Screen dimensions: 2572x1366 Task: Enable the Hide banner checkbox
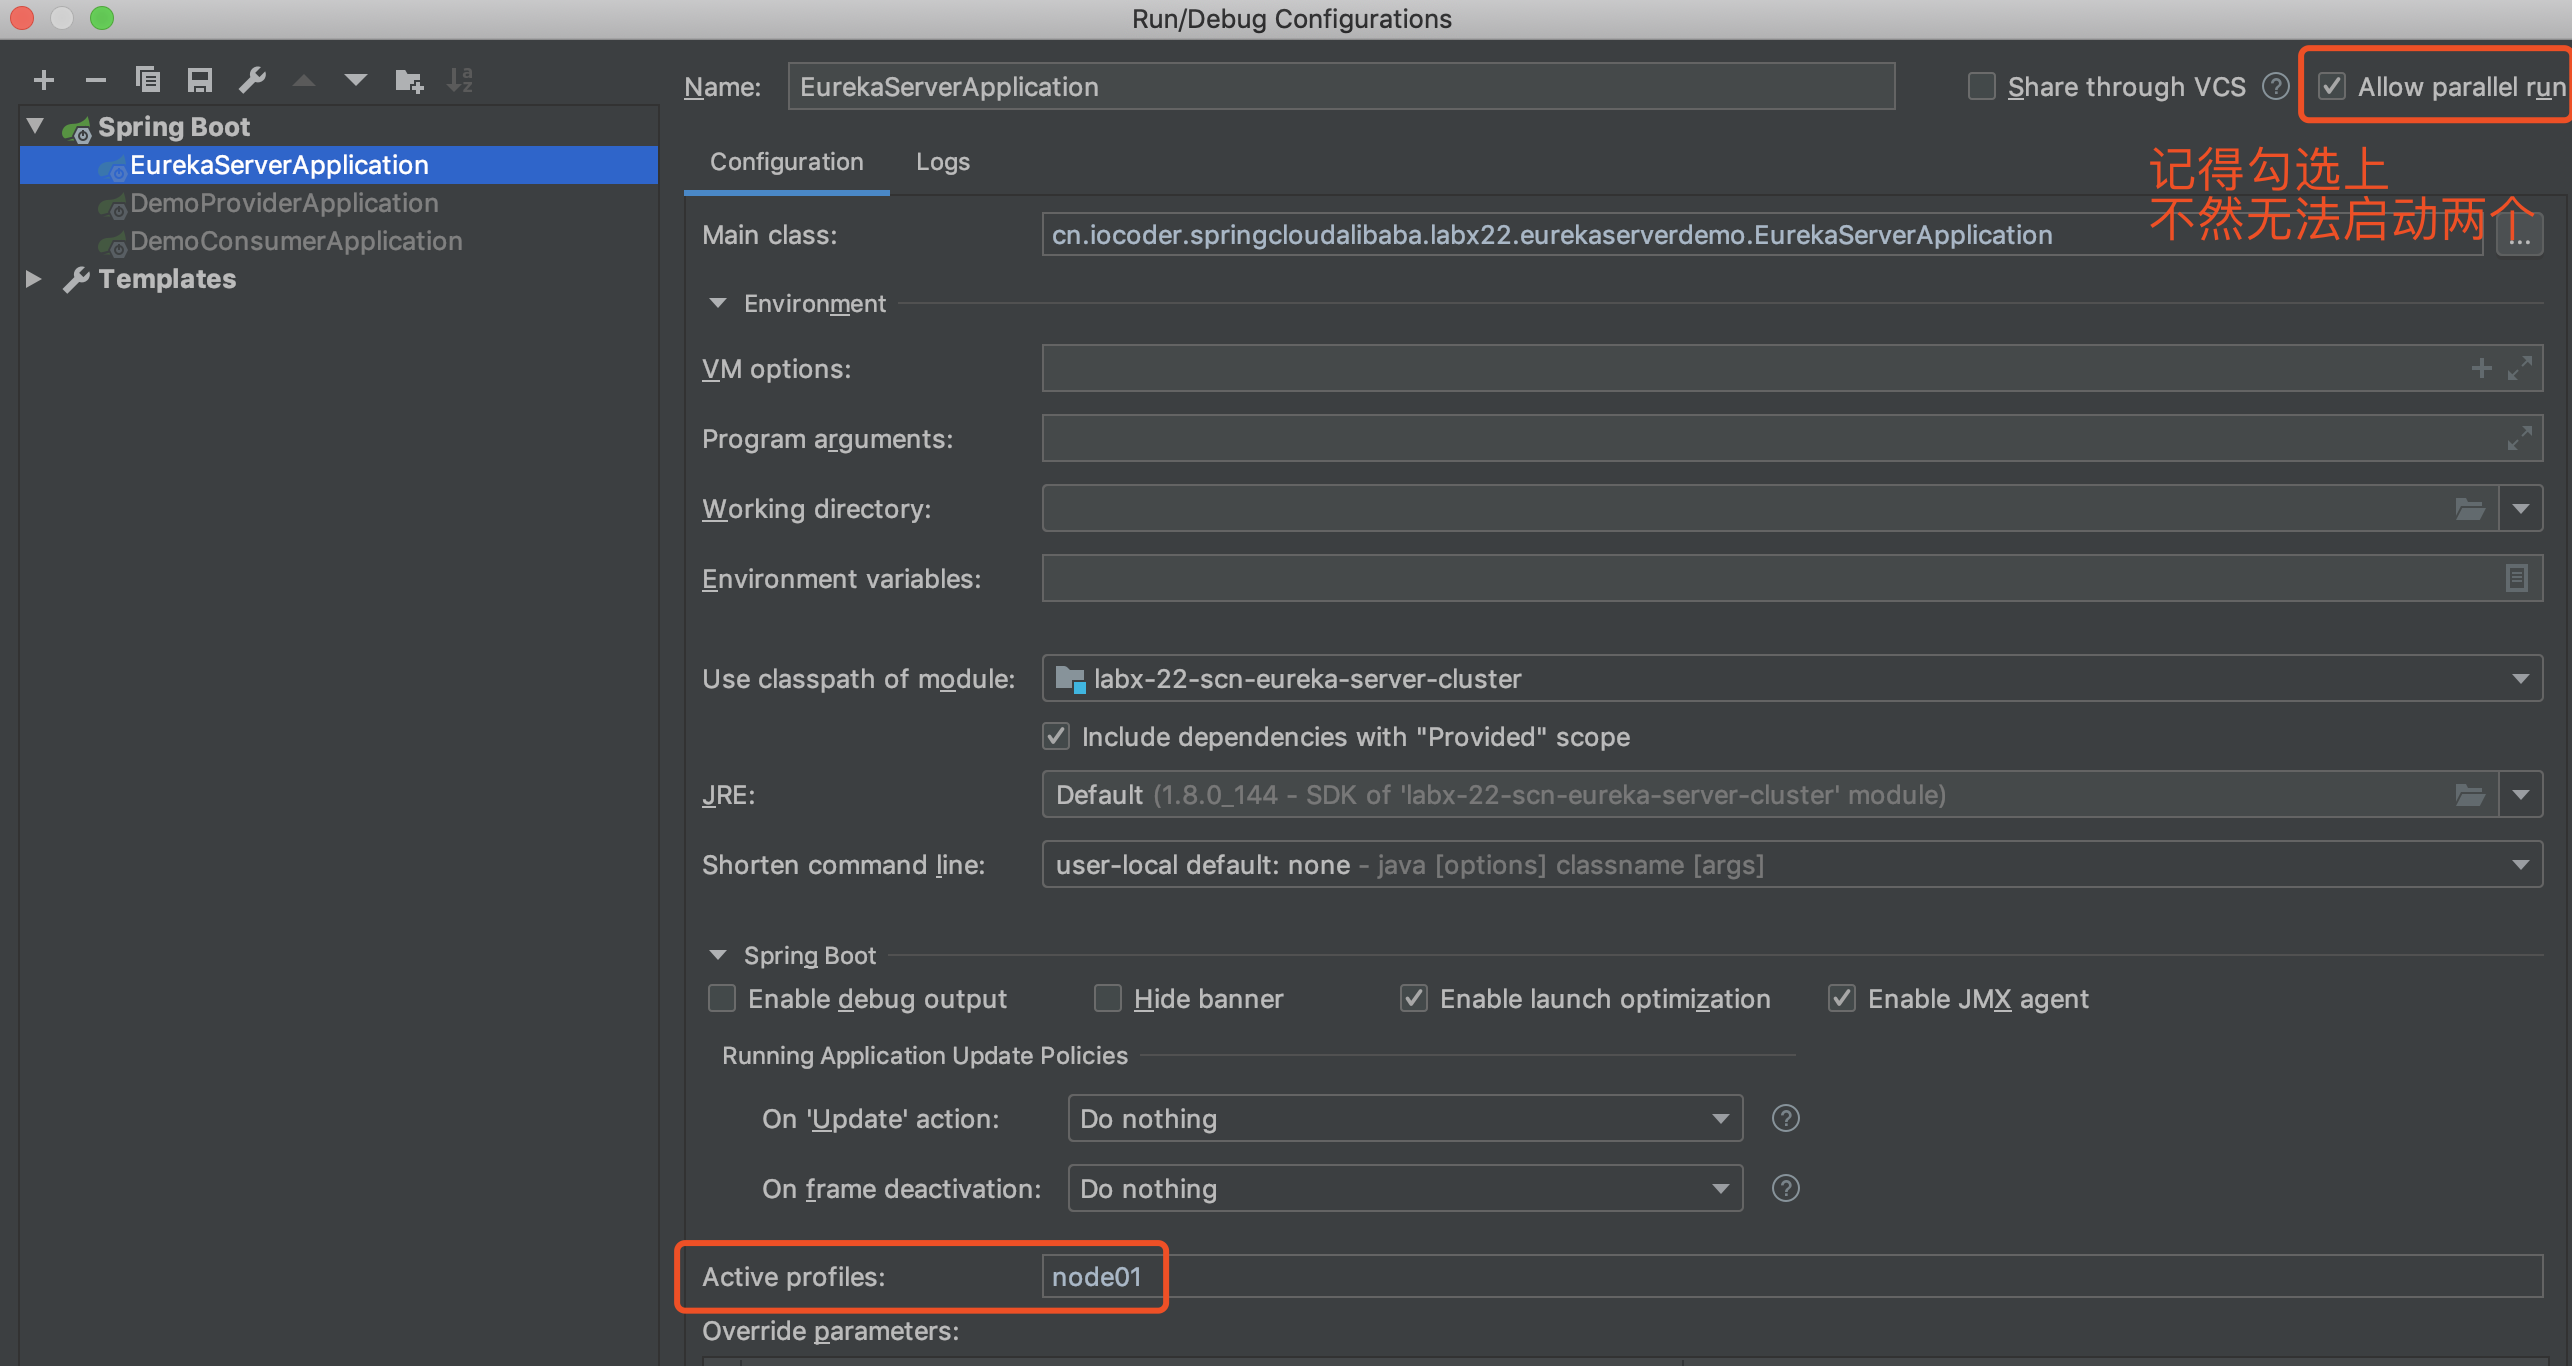coord(1107,998)
